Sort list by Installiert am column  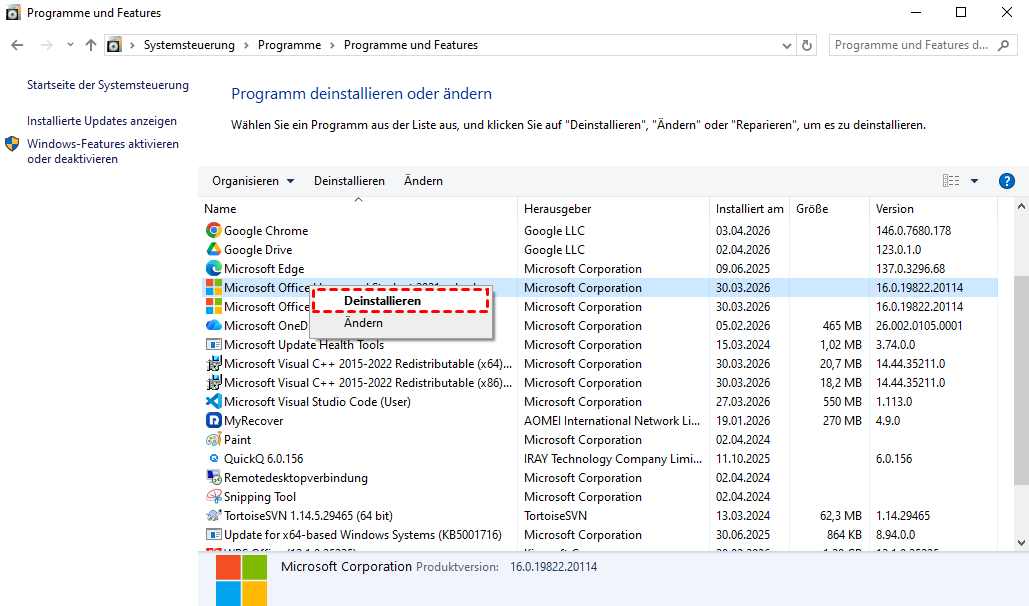(749, 209)
